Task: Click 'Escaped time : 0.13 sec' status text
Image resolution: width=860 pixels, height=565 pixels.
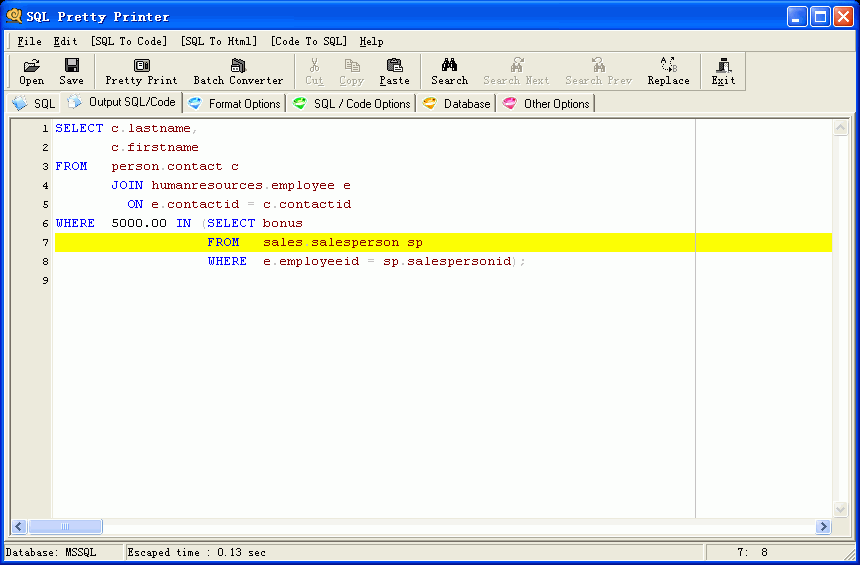Action: (197, 552)
